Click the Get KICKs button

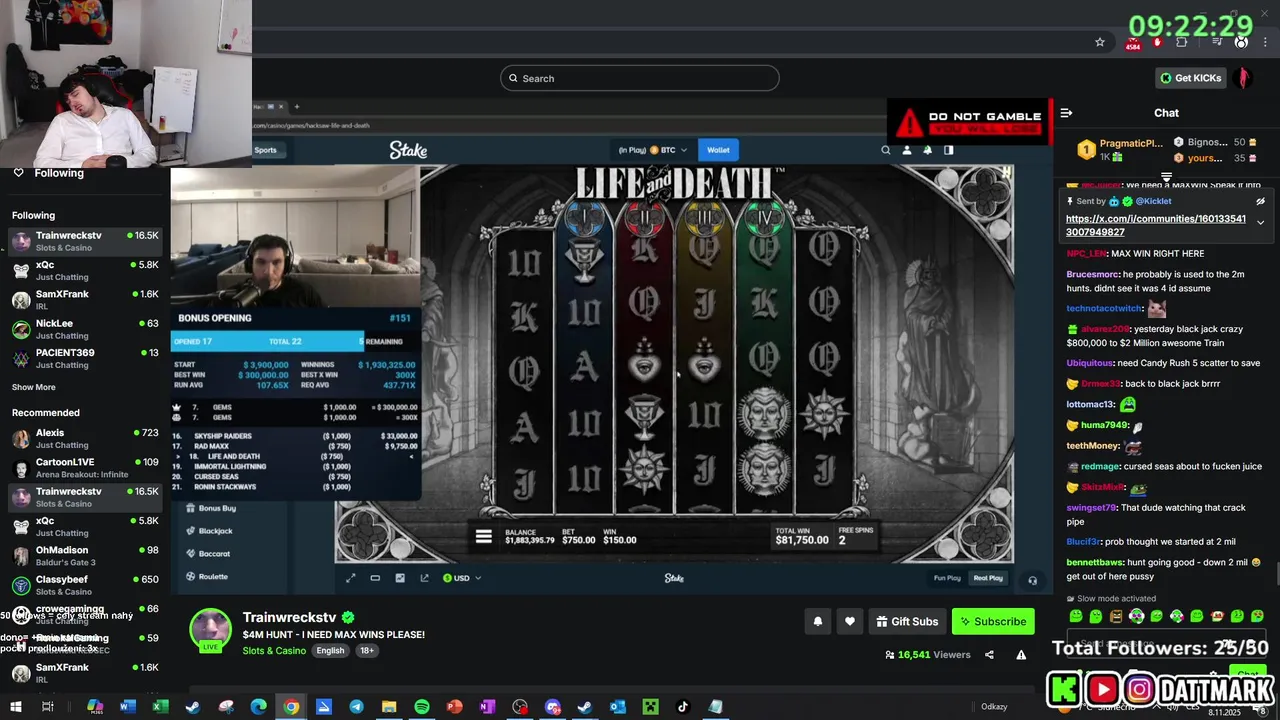pos(1190,78)
